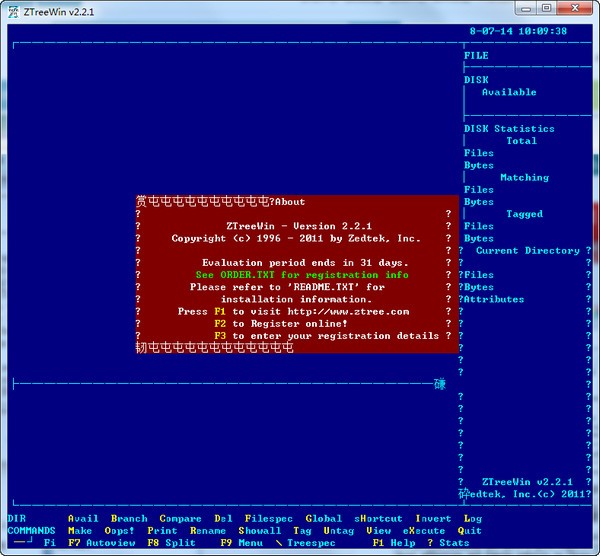This screenshot has height=556, width=600.
Task: Select the Branch command
Action: click(x=129, y=519)
